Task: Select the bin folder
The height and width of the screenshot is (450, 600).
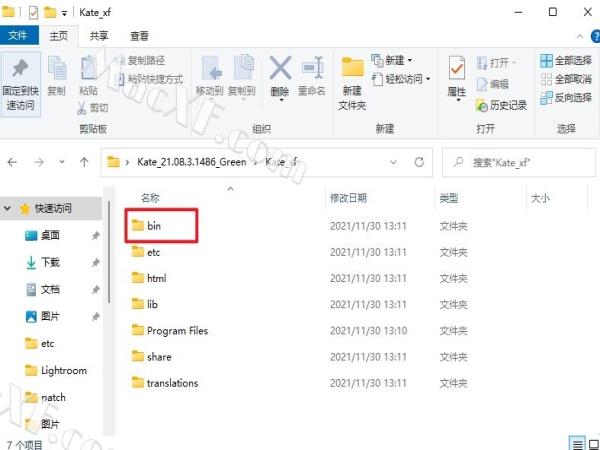Action: [146, 226]
